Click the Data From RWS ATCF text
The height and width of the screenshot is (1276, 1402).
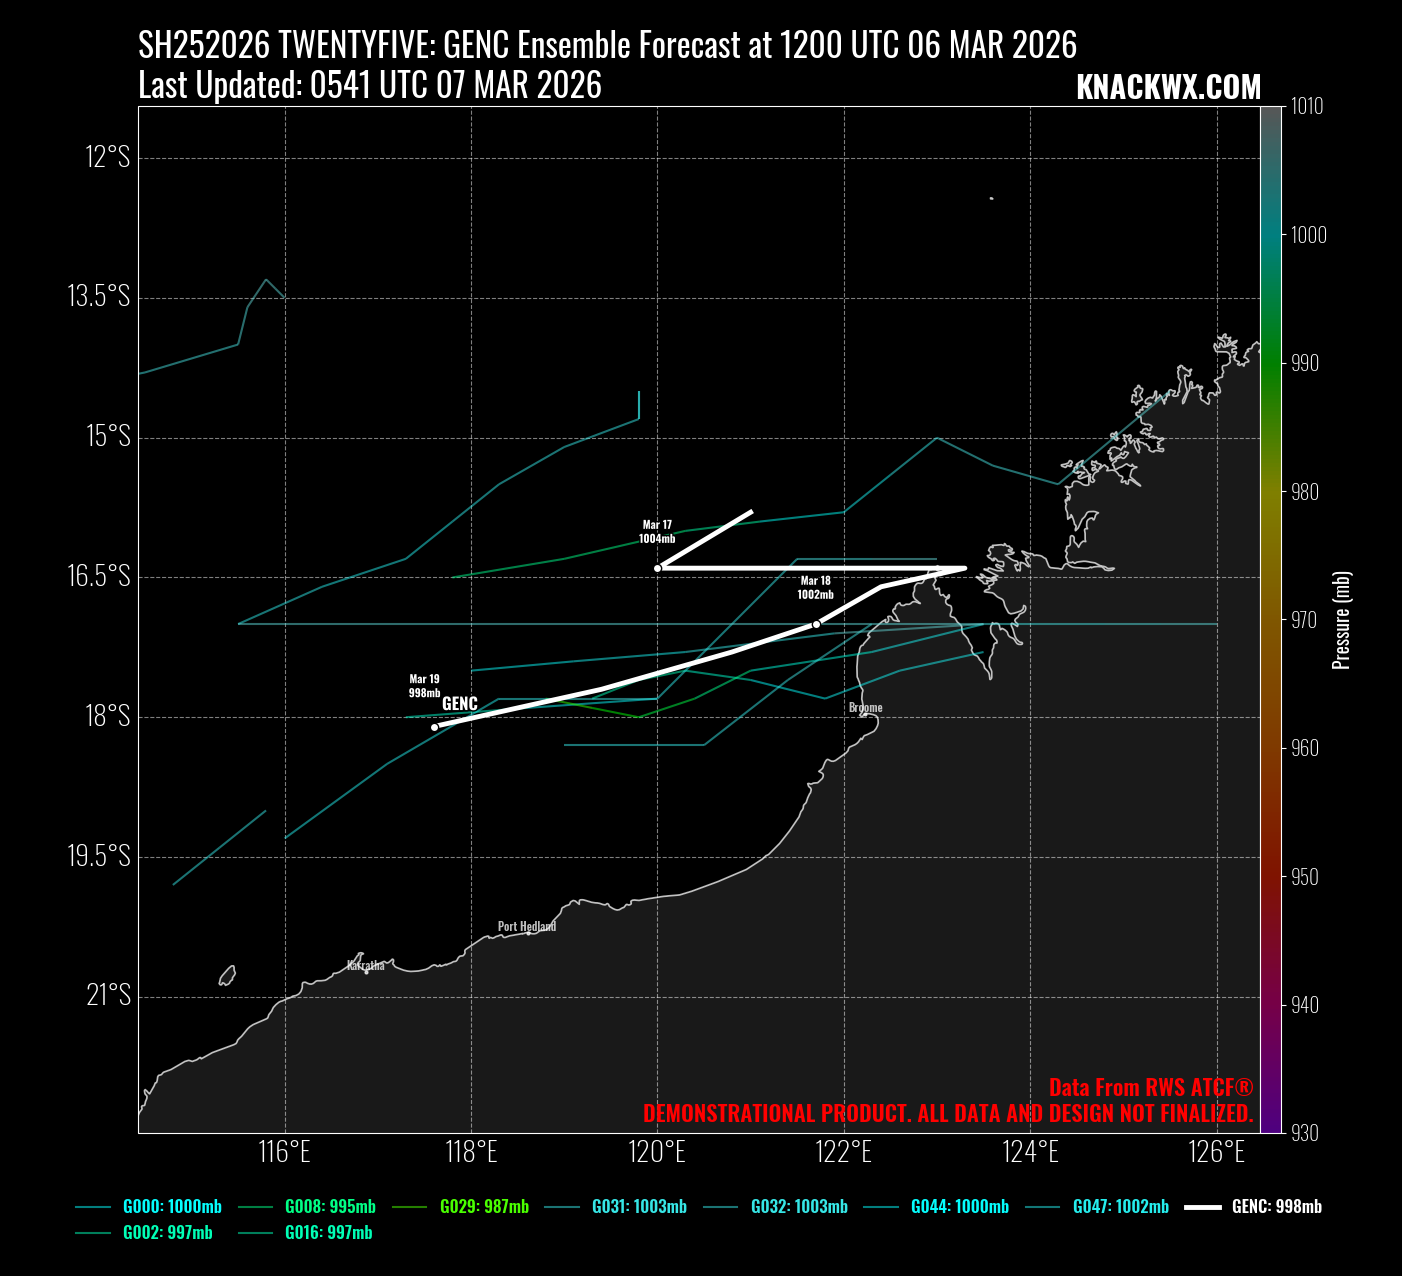(x=1150, y=1088)
